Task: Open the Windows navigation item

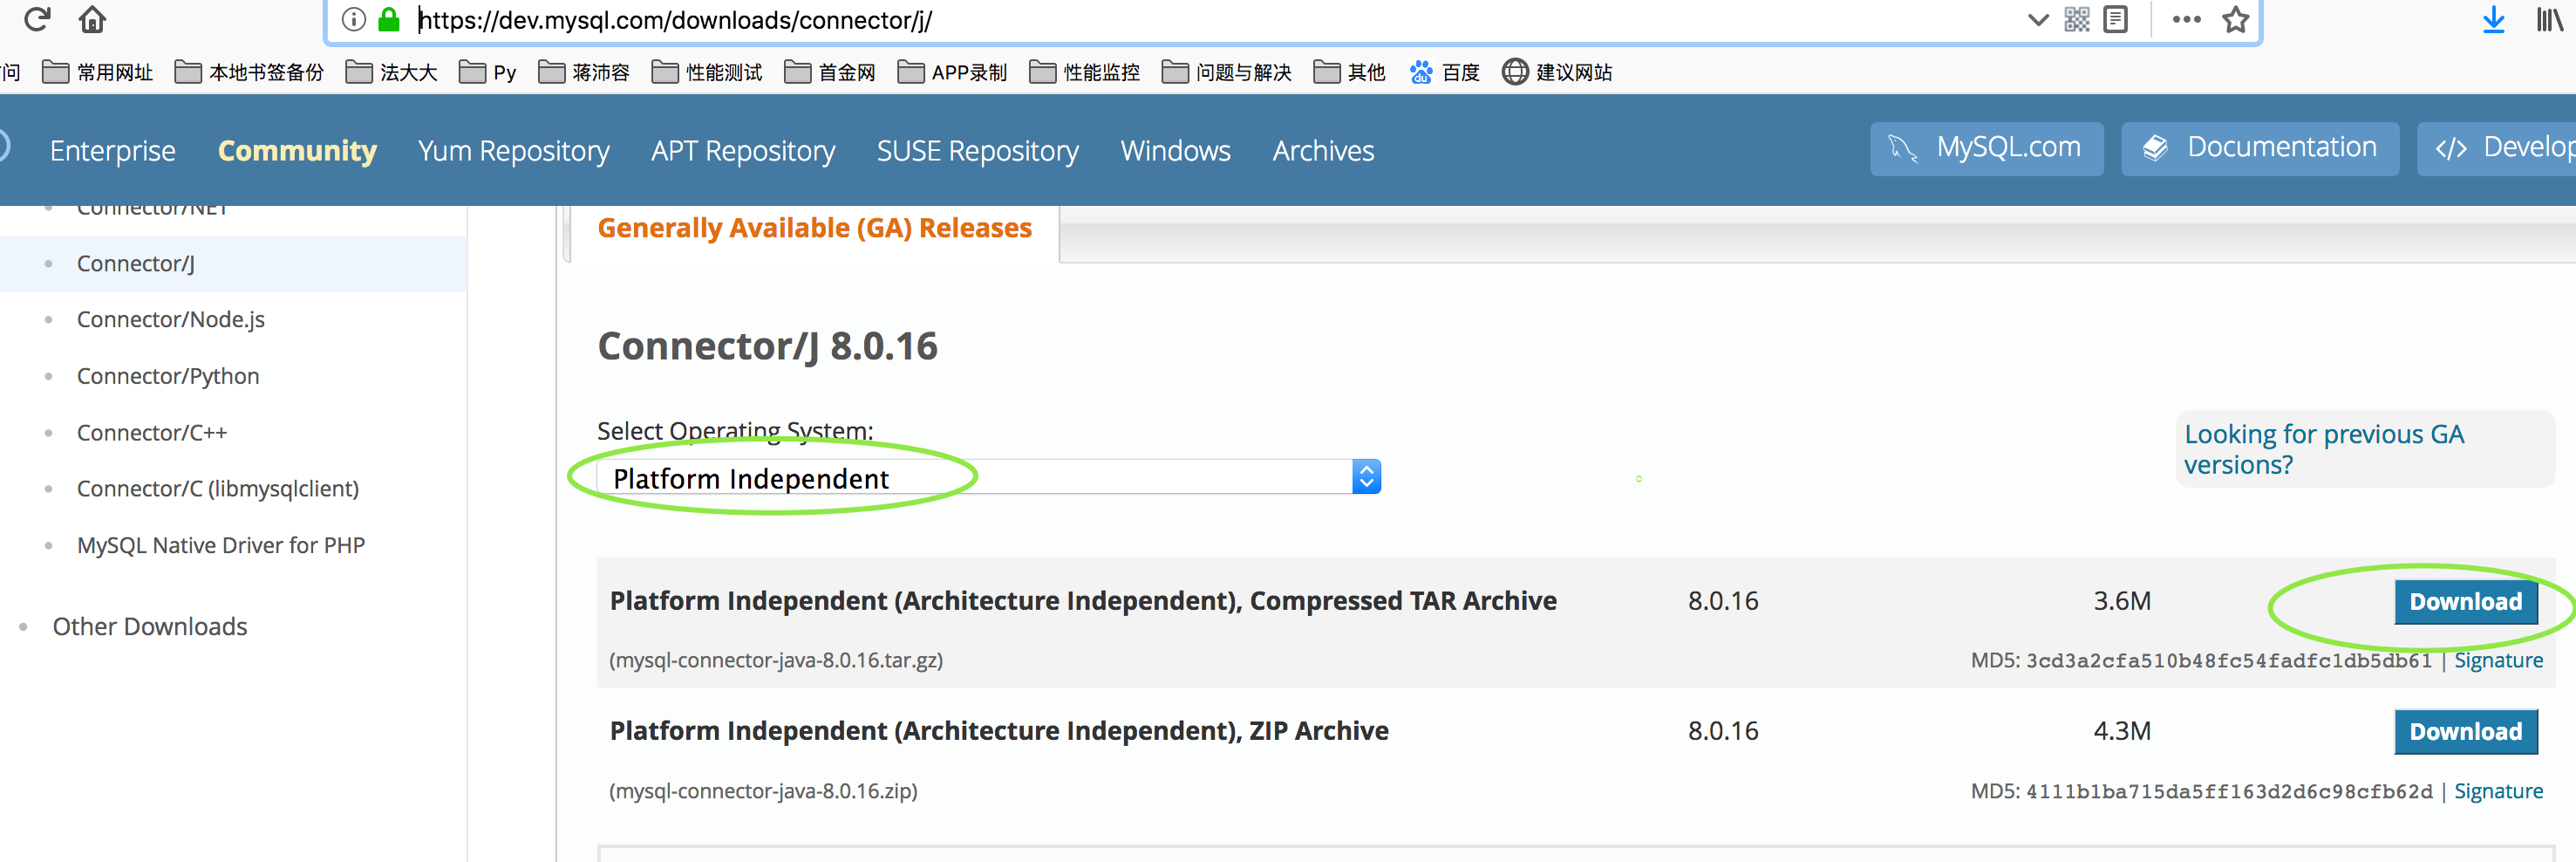Action: pos(1176,150)
